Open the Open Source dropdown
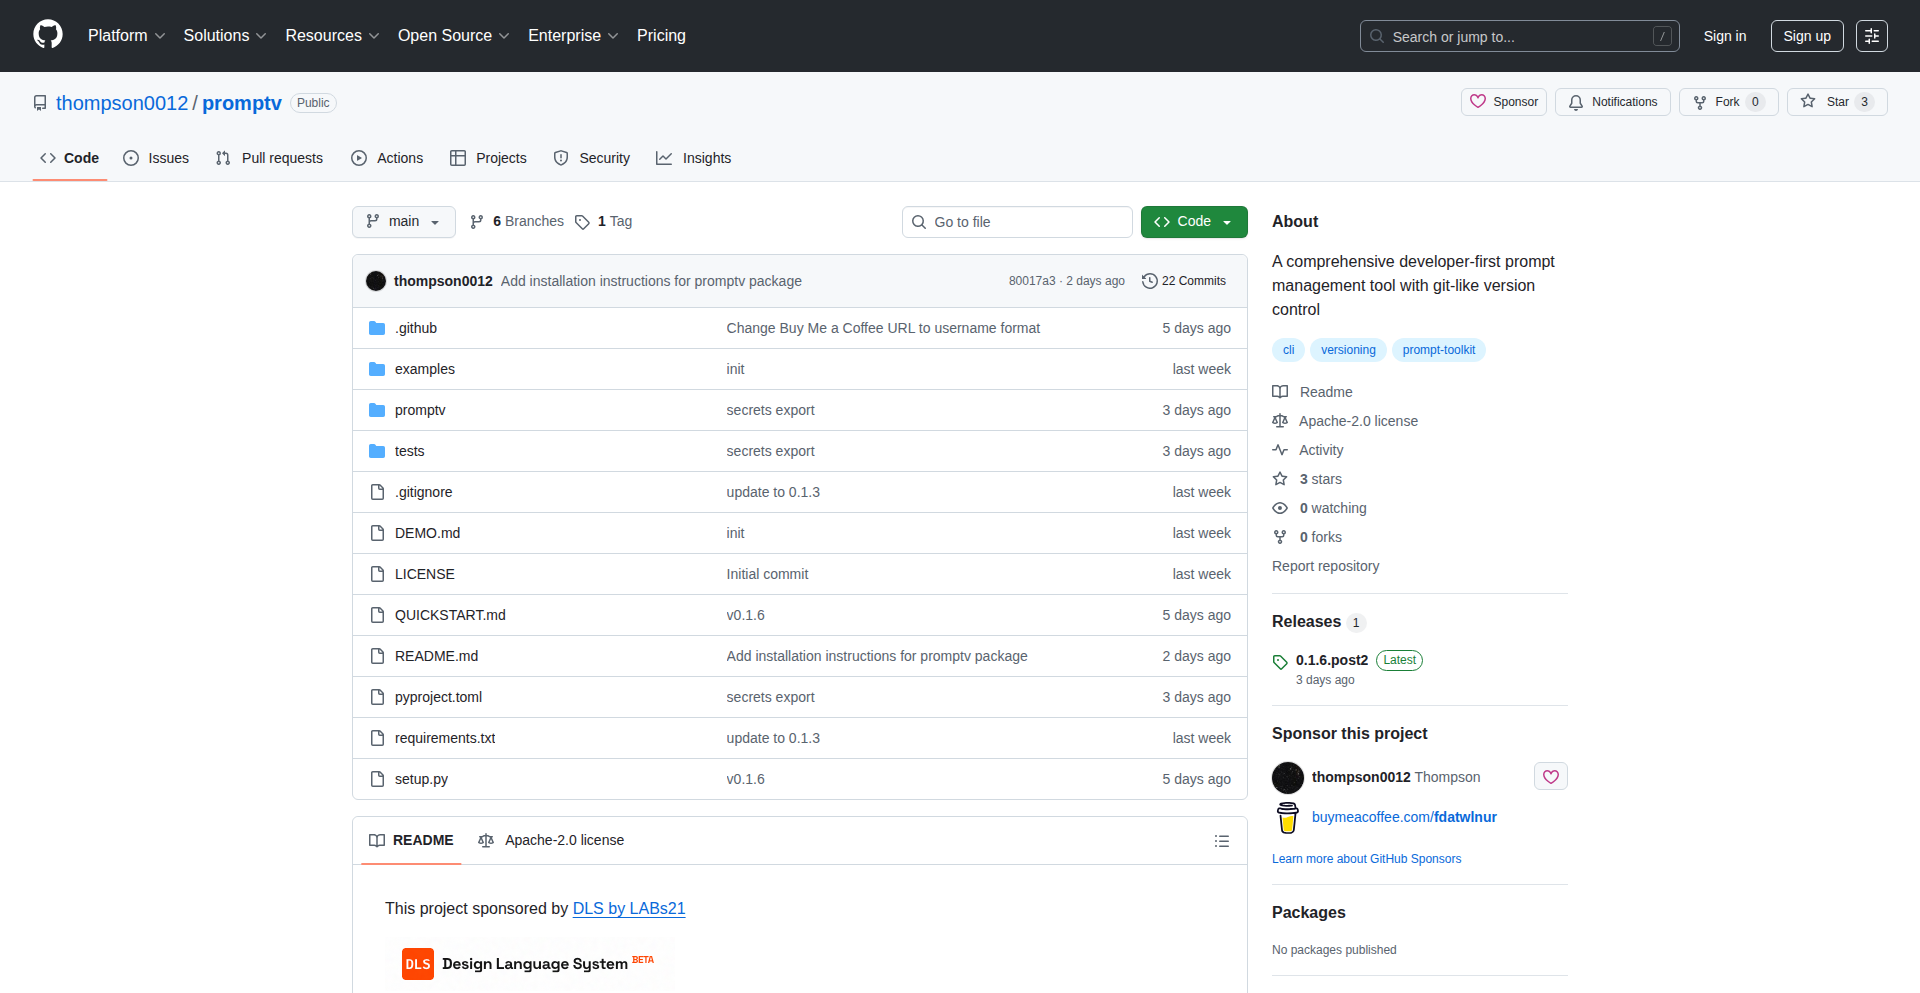1920x993 pixels. point(452,36)
